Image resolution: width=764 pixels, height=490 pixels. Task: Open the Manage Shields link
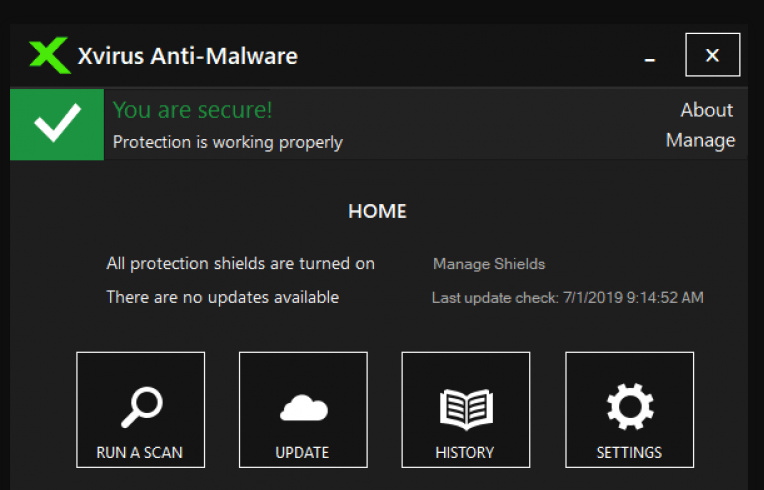[x=489, y=264]
